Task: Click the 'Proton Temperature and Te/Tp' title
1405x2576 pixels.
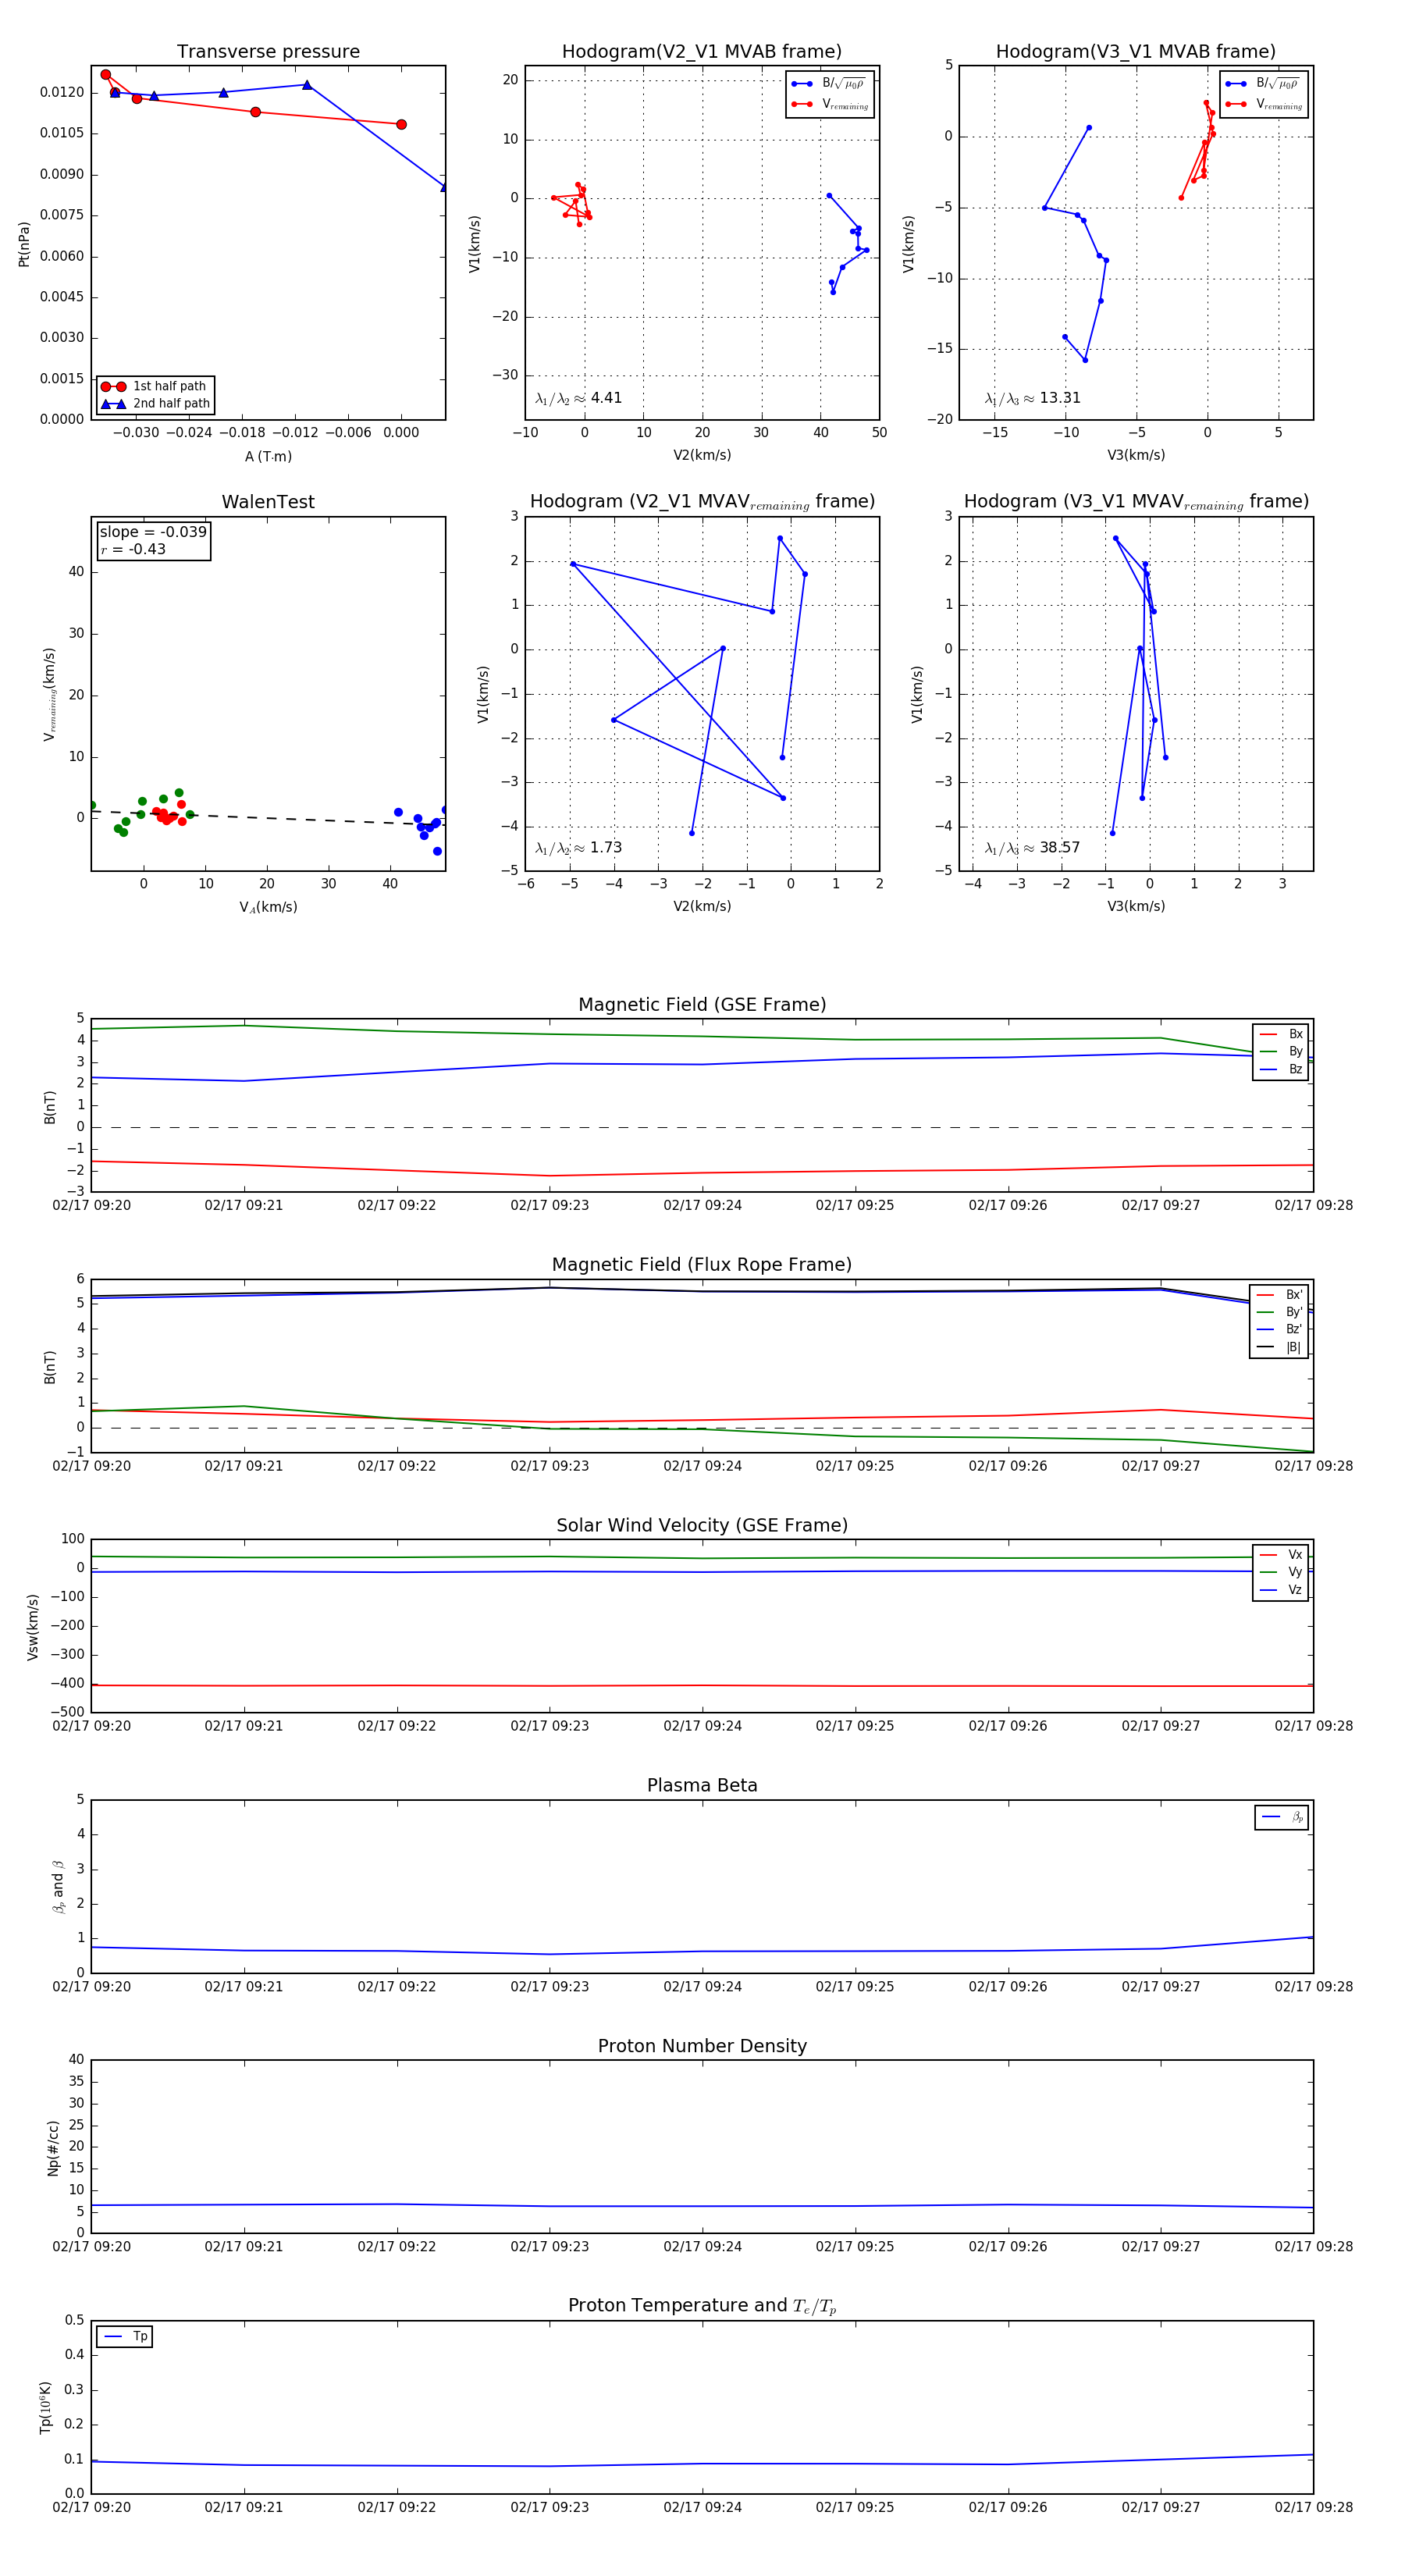Action: [x=702, y=2306]
